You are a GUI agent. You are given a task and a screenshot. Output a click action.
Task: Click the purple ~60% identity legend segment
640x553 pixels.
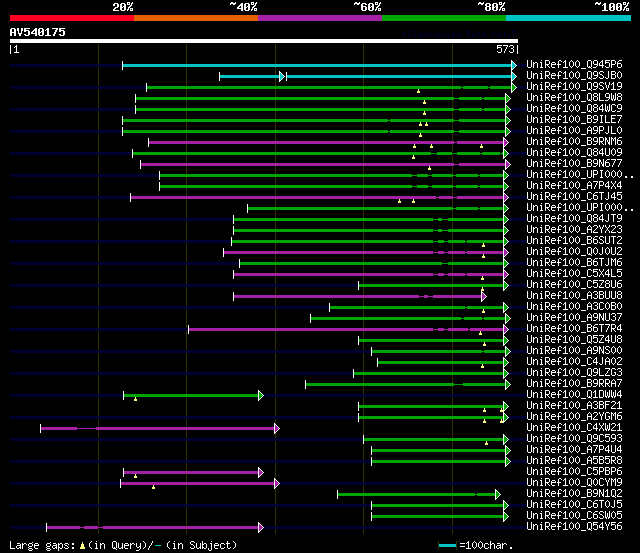(x=320, y=18)
